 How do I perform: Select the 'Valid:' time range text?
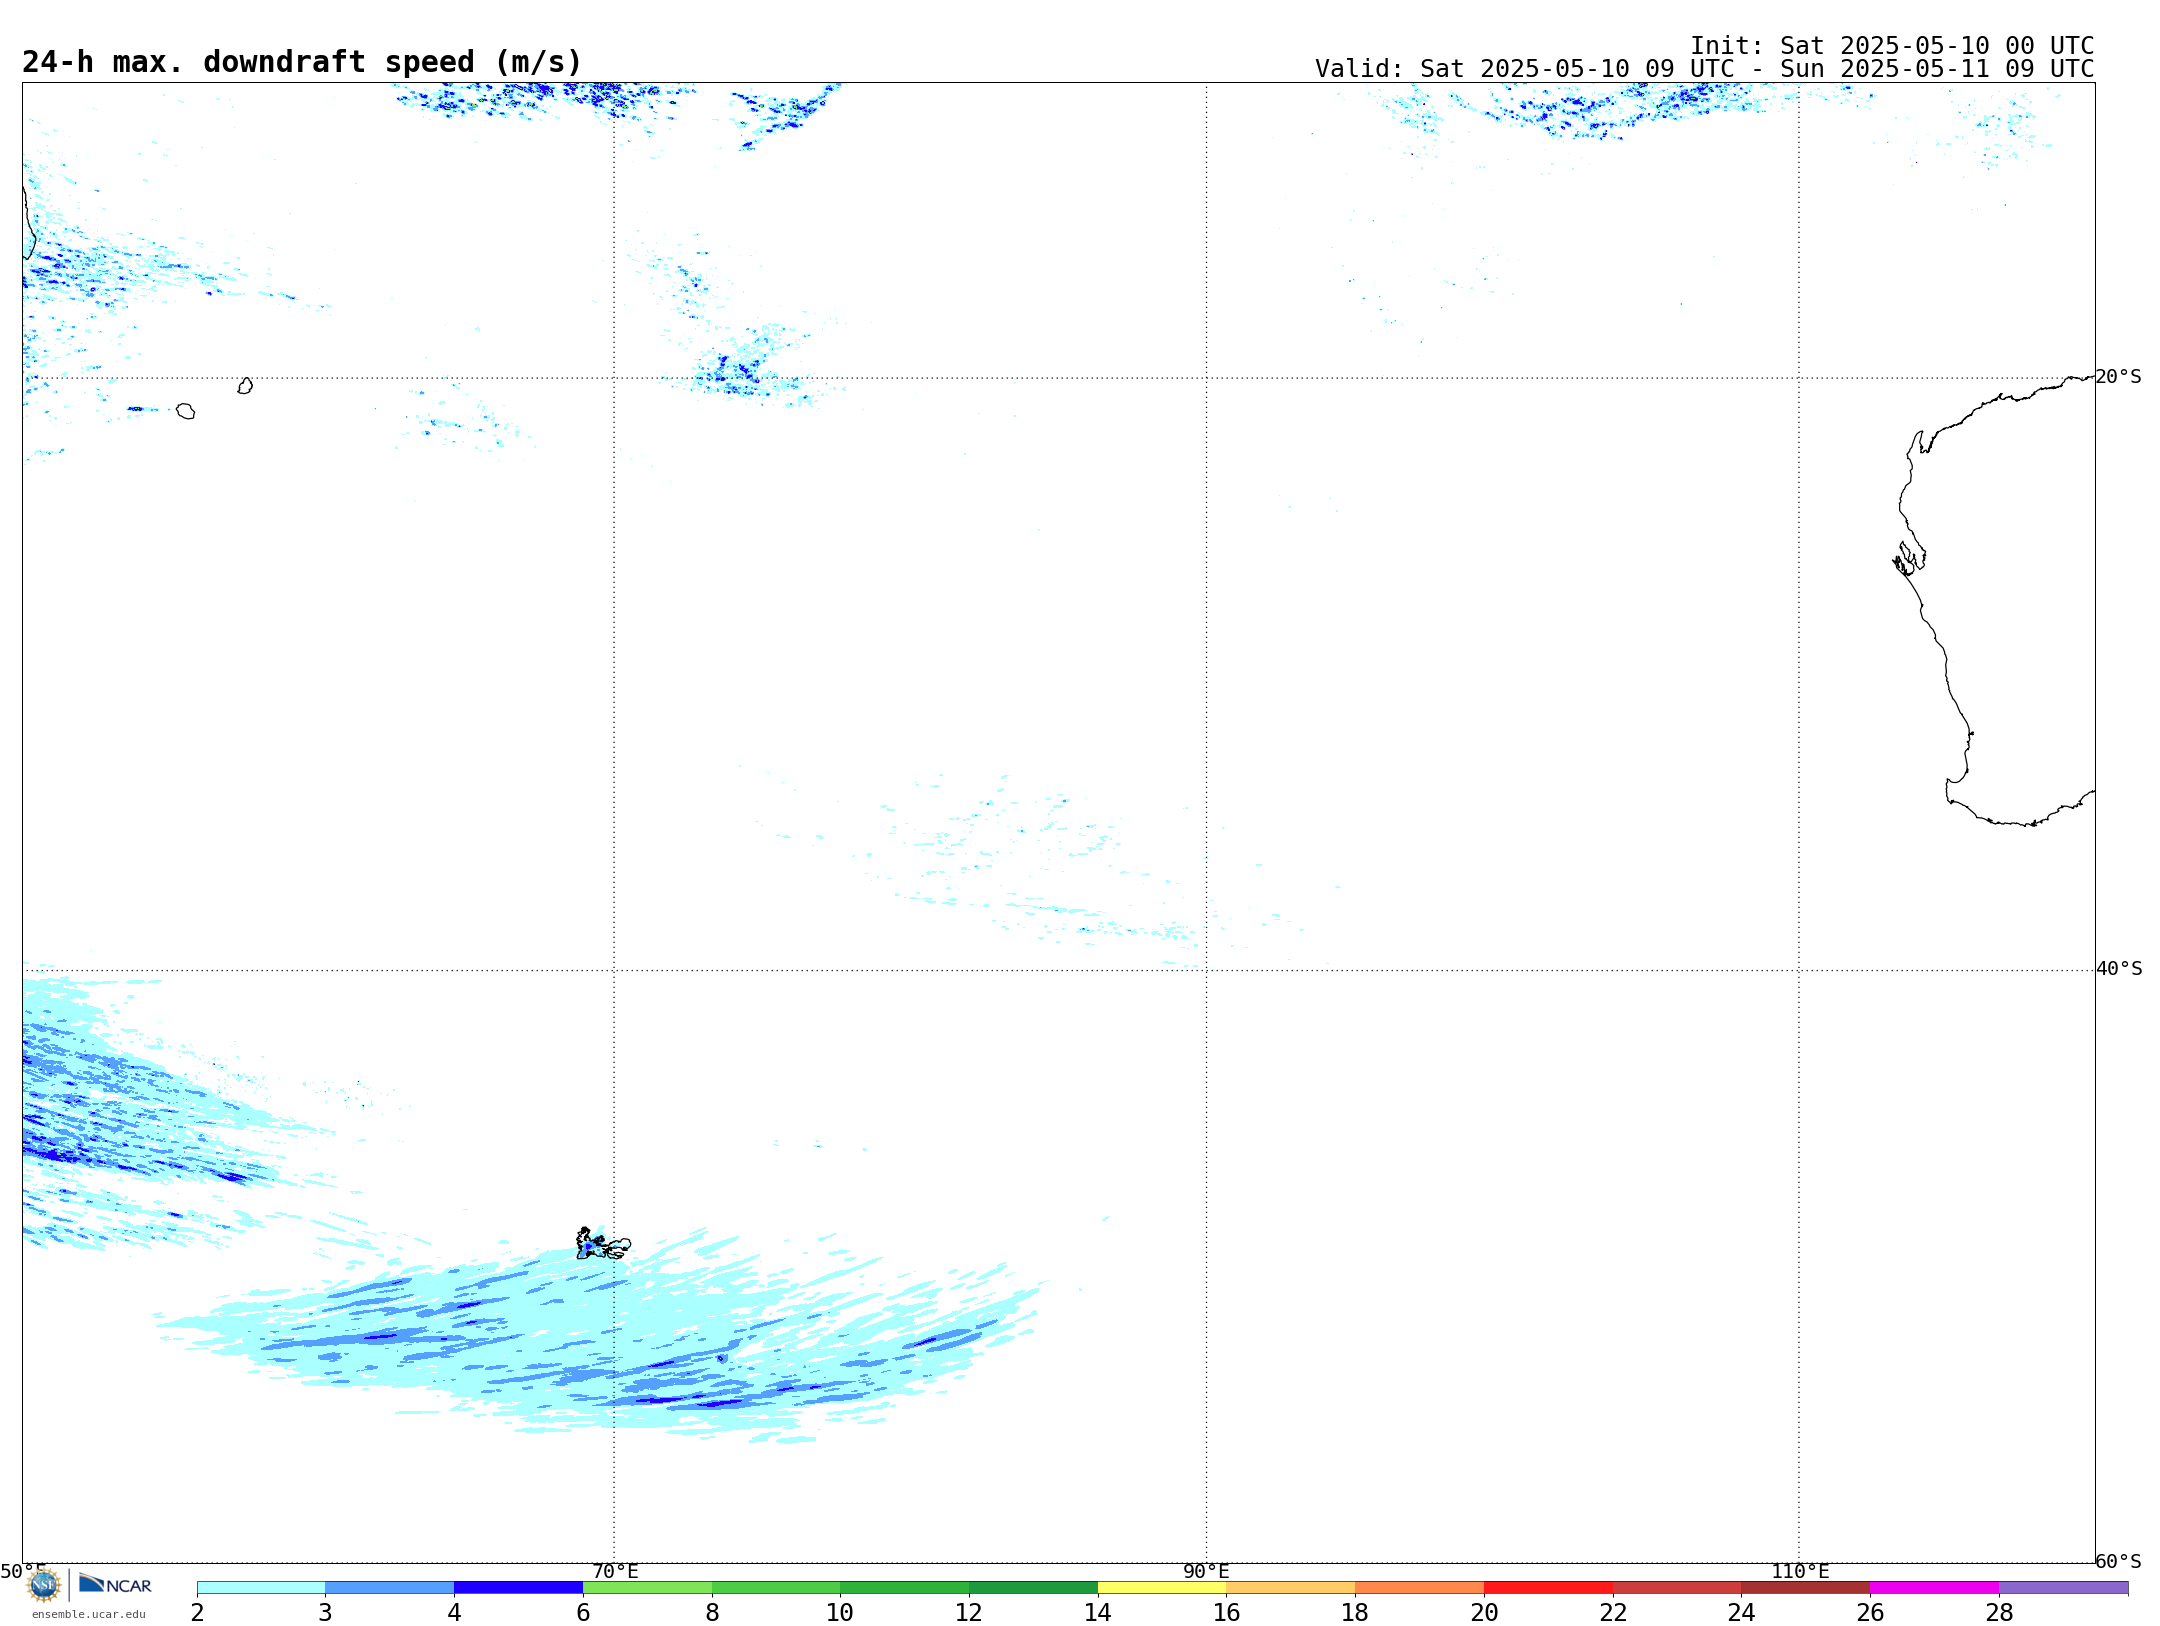[1704, 69]
